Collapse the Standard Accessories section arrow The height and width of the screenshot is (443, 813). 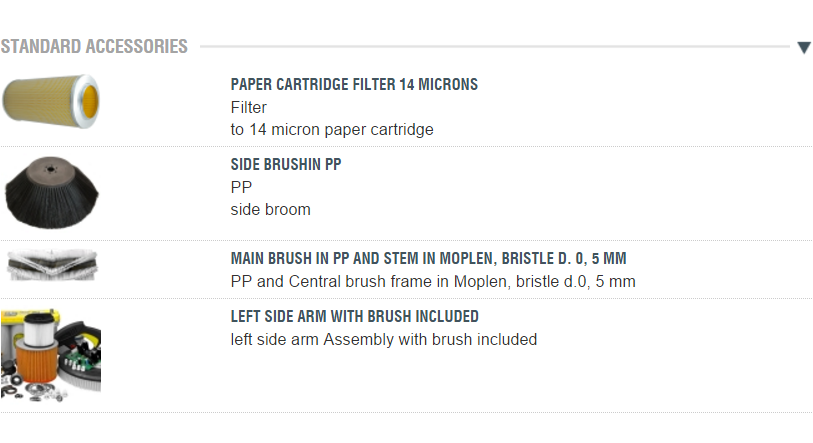coord(804,48)
